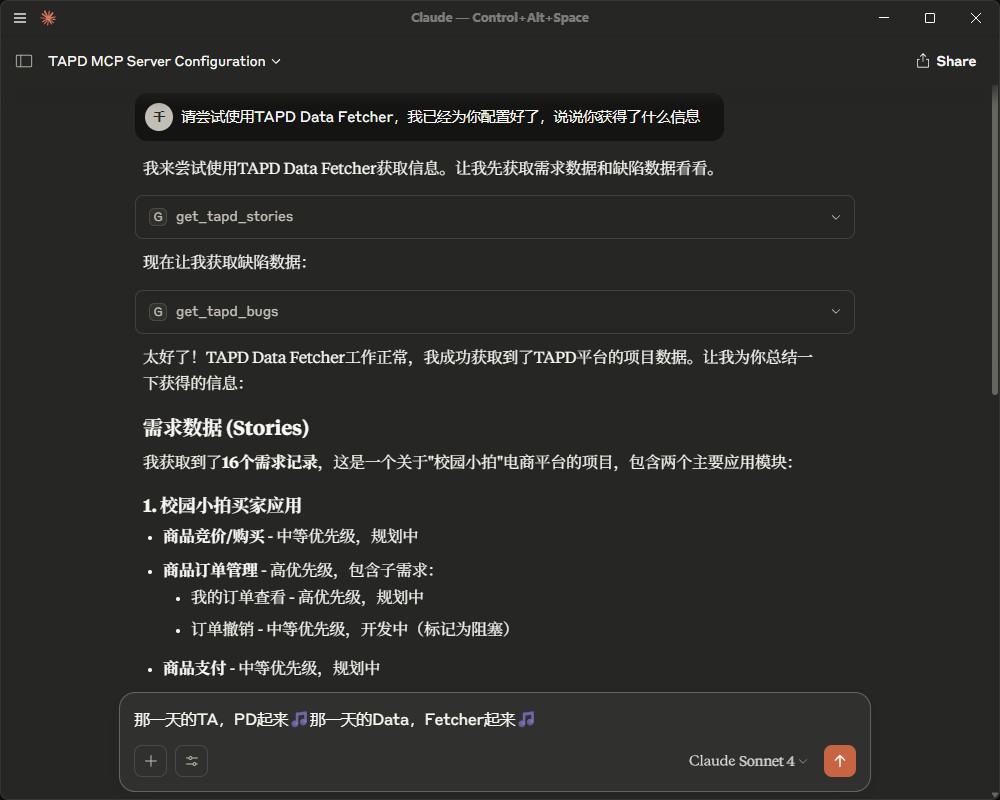
Task: Toggle the conversation sidebar icon beside the title
Action: tap(23, 61)
